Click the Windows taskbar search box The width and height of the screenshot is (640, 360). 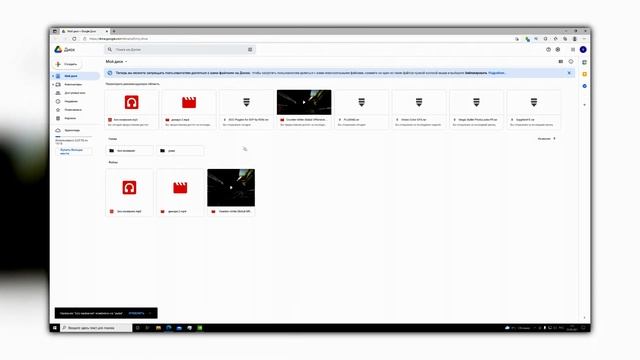tap(96, 328)
